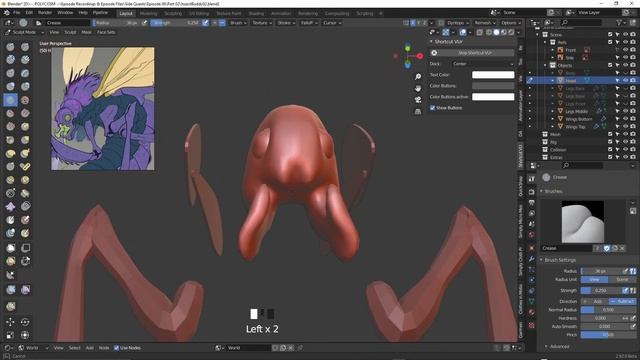Switch to solid viewport shading
Viewport: 640px width, 360px height.
[496, 32]
